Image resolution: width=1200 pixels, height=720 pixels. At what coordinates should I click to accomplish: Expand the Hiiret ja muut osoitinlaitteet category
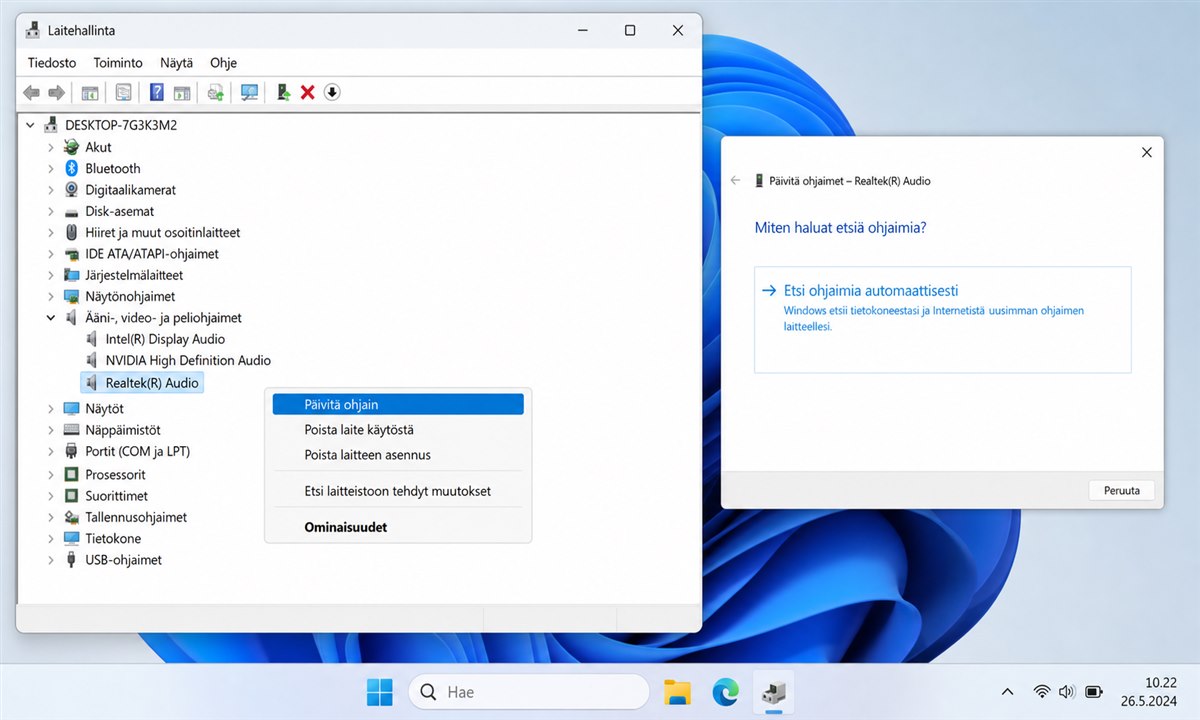pyautogui.click(x=51, y=232)
